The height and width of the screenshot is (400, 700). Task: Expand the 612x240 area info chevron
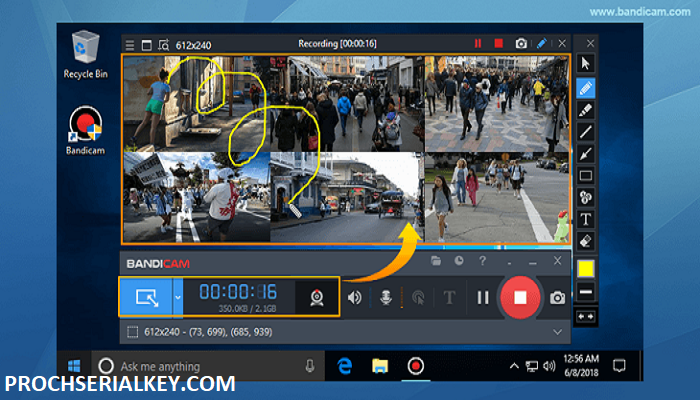557,332
